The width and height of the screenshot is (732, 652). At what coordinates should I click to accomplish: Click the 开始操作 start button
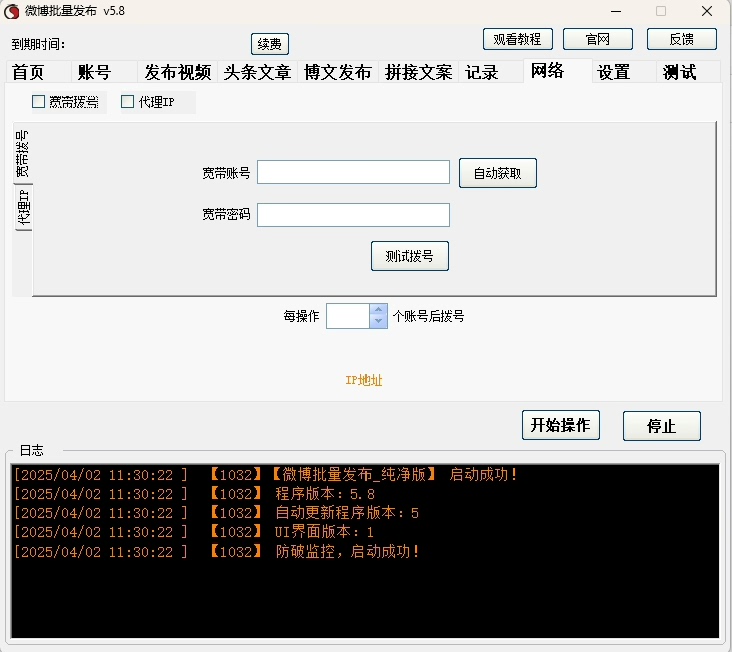point(561,425)
